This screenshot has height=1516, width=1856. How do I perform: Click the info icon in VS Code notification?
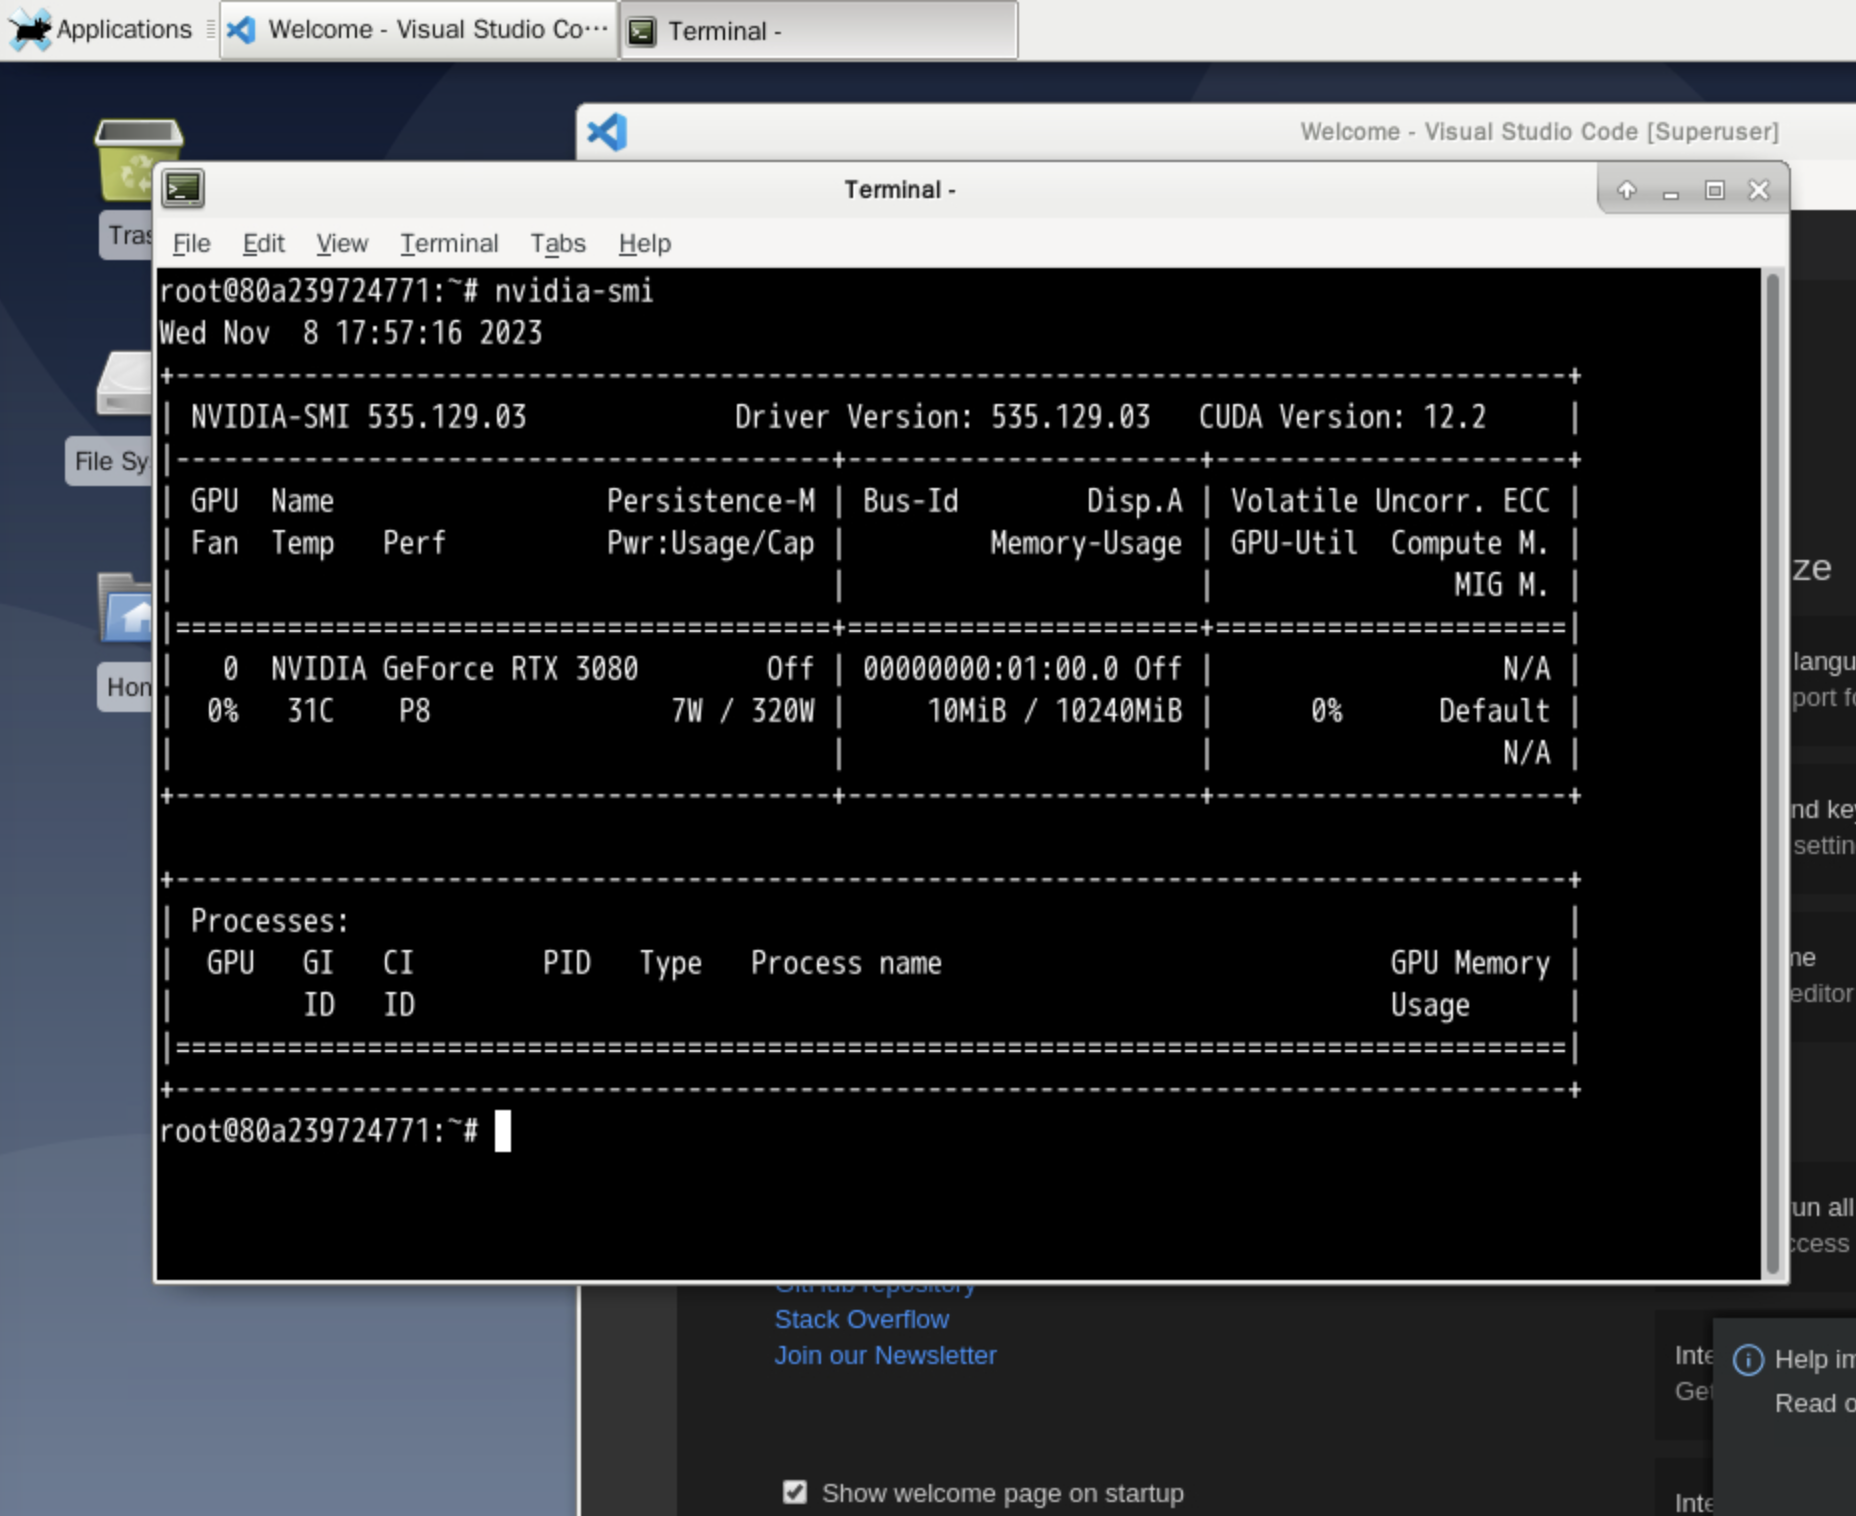click(1748, 1360)
